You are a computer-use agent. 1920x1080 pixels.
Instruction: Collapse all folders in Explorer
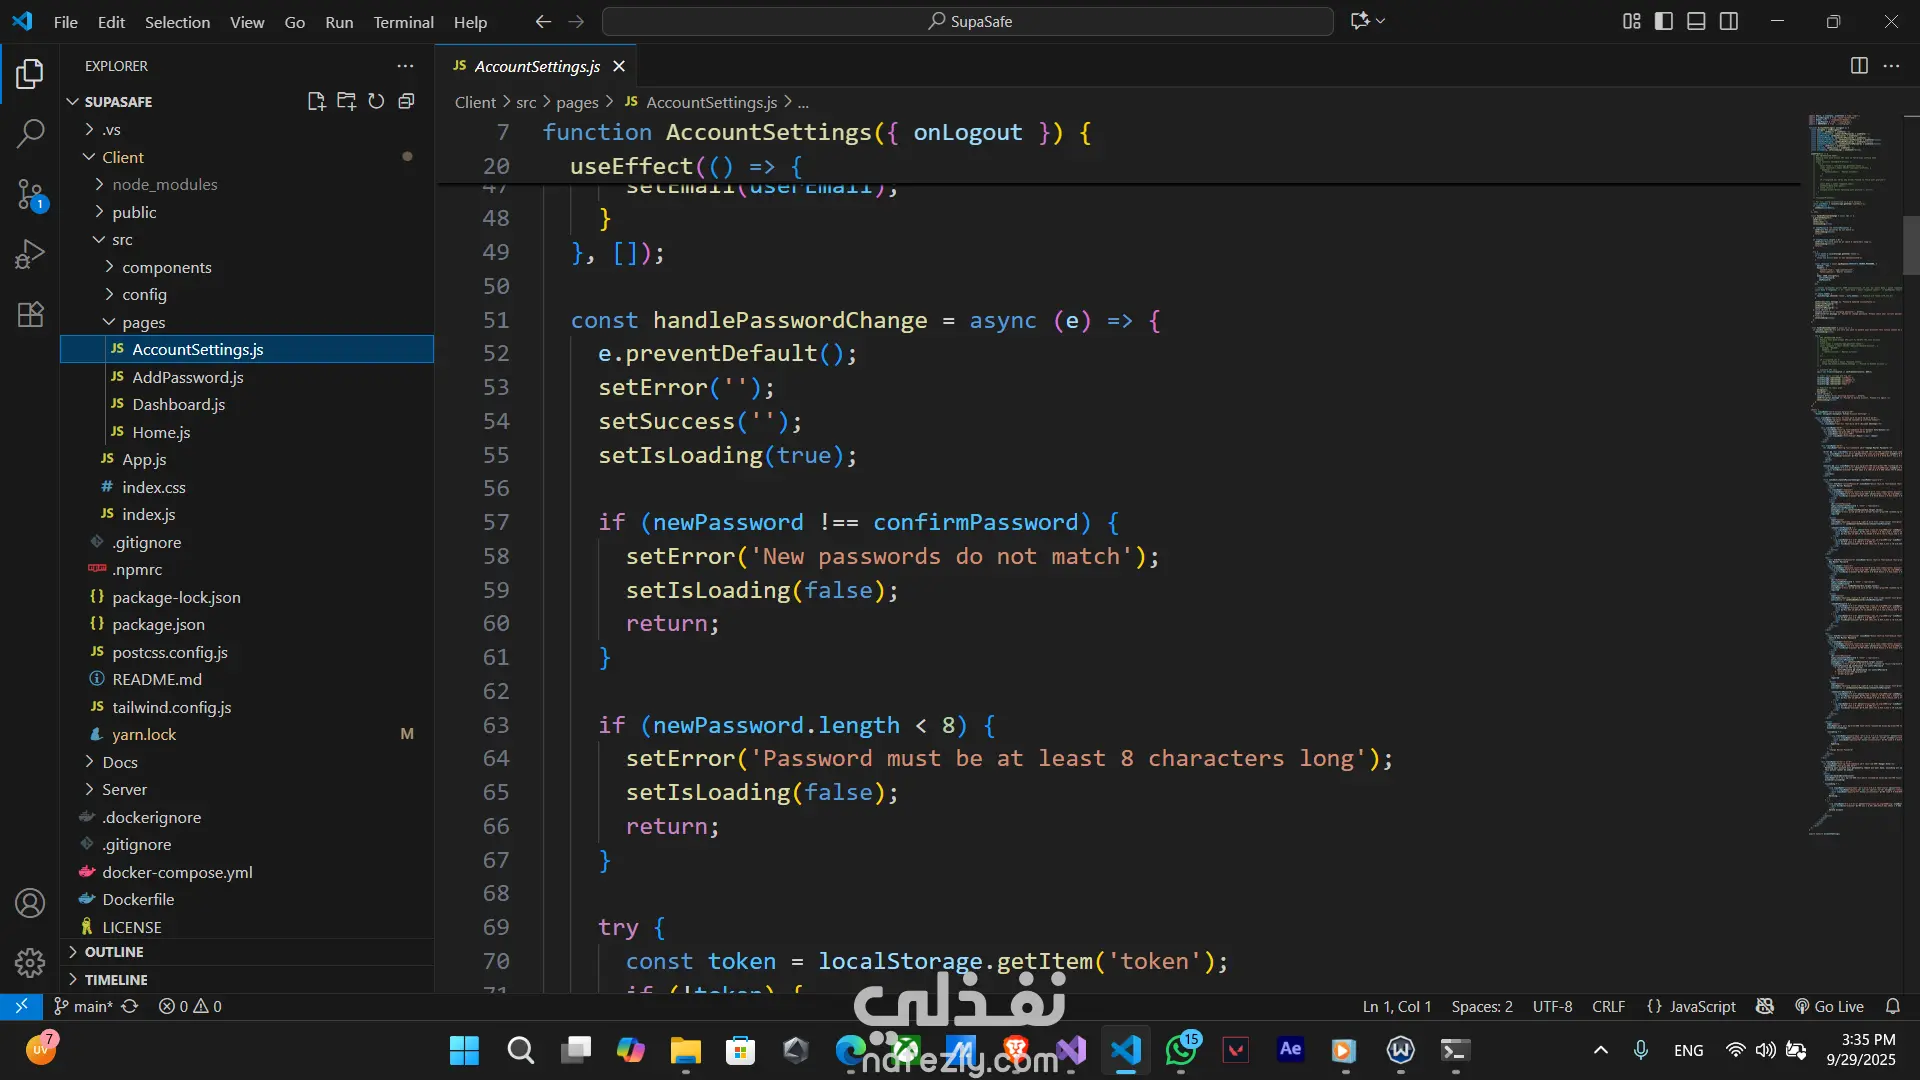[406, 101]
